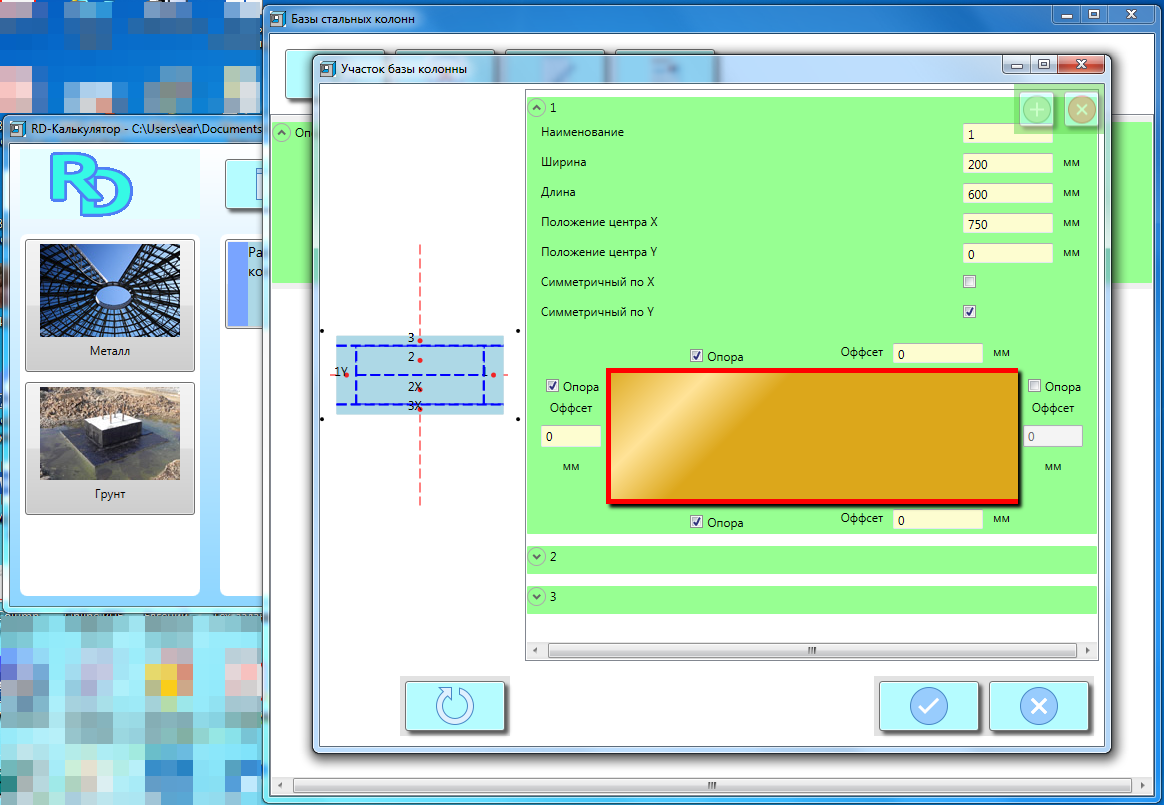1164x805 pixels.
Task: Expand section 2 chevron
Action: (537, 556)
